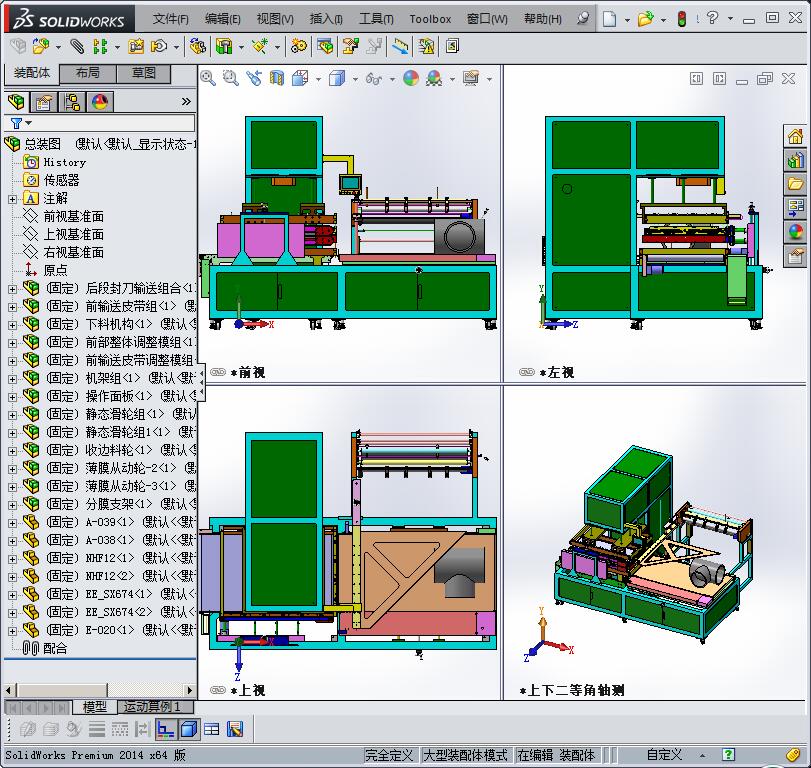The height and width of the screenshot is (768, 811).
Task: Open SolidWorks Resources home icon
Action: 795,137
